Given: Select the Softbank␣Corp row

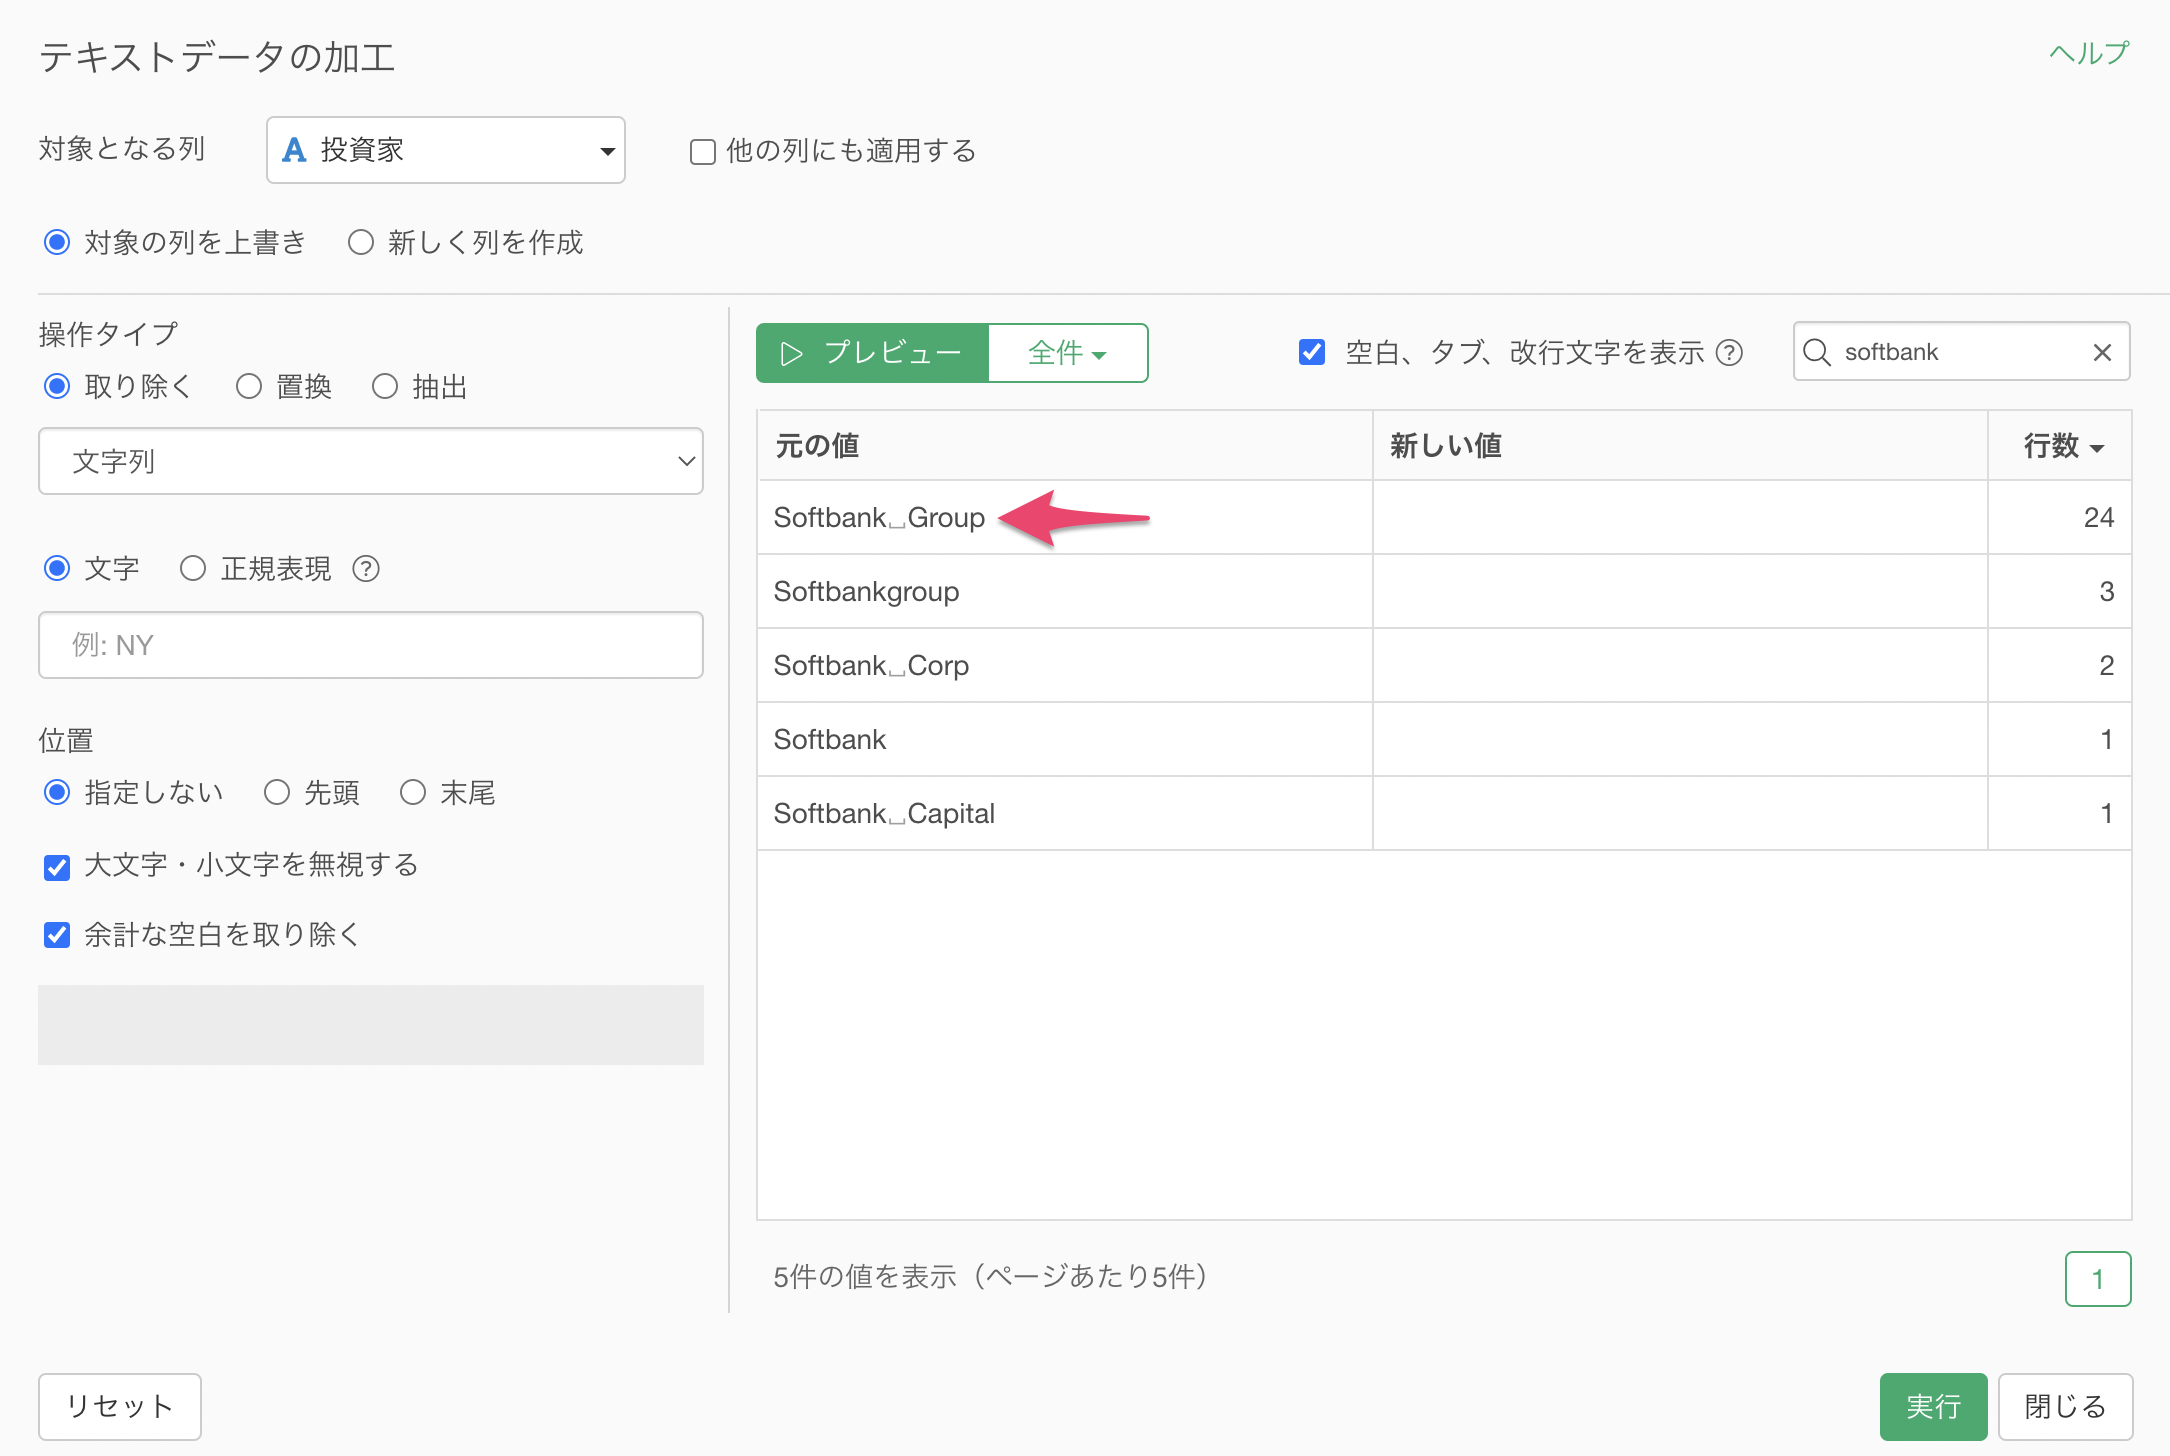Looking at the screenshot, I should coord(1444,666).
